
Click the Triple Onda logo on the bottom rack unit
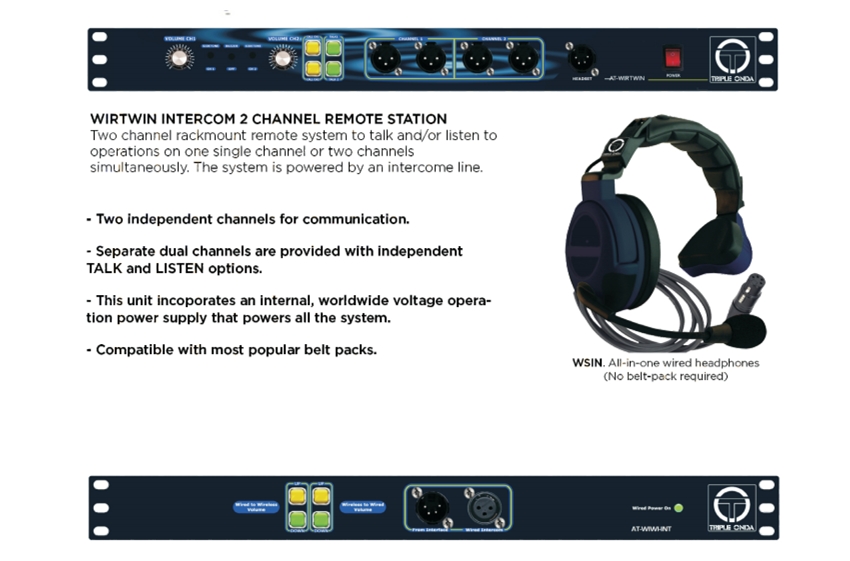pyautogui.click(x=732, y=508)
